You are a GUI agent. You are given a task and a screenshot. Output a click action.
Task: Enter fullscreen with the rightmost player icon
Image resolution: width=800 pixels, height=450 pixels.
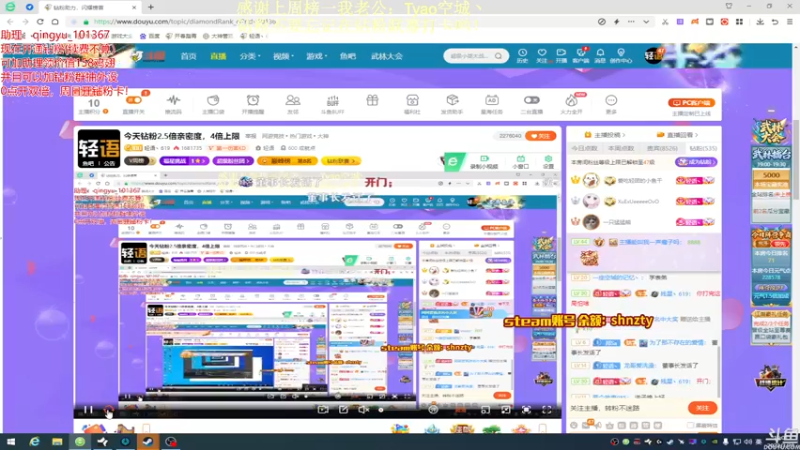point(546,410)
